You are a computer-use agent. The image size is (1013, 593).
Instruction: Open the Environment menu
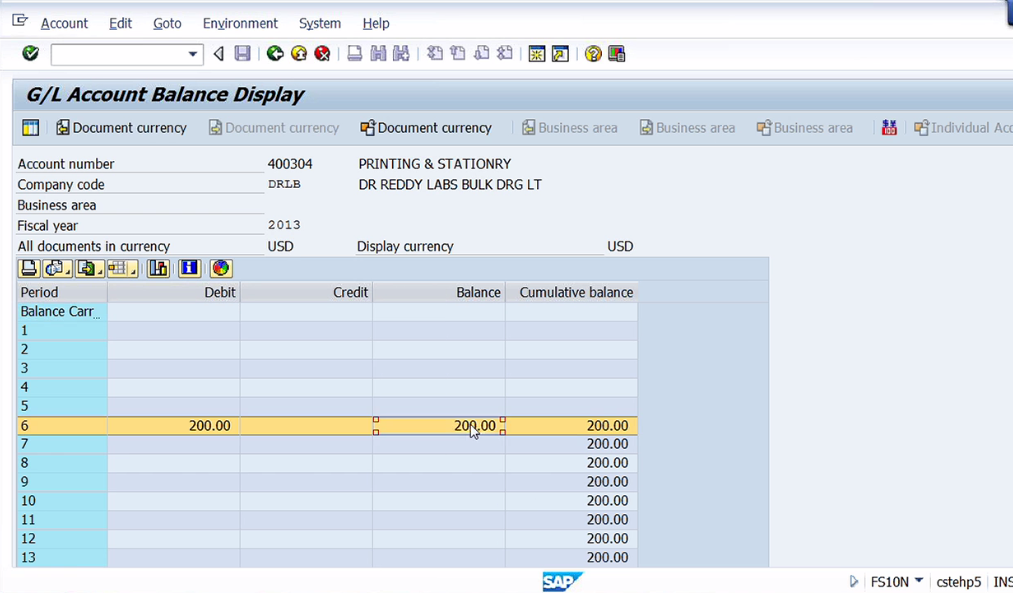pos(240,23)
